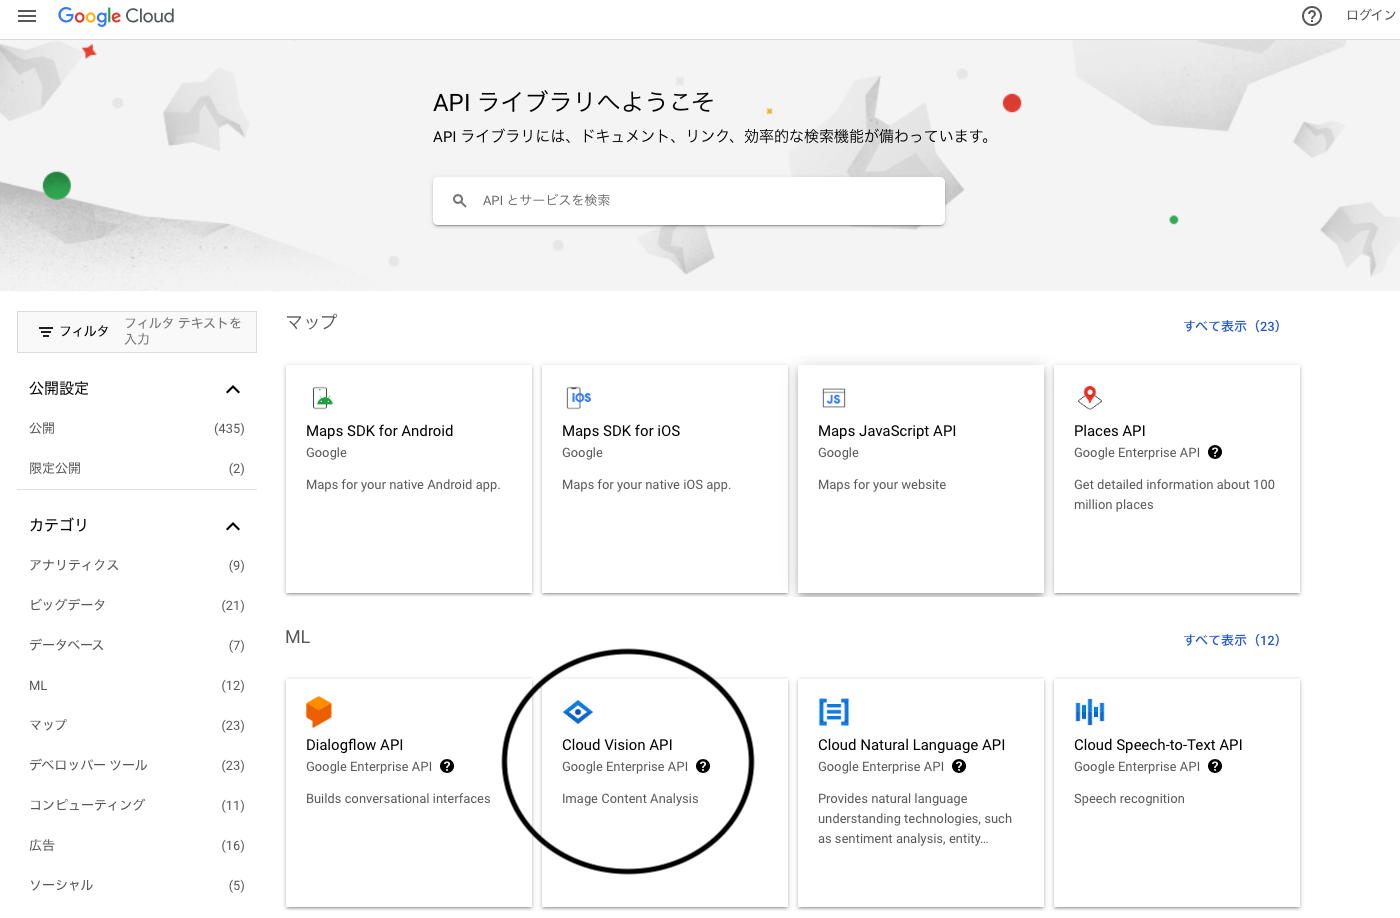The width and height of the screenshot is (1400, 918).
Task: Click すべて表示 (23) for マップ section
Action: (1232, 326)
